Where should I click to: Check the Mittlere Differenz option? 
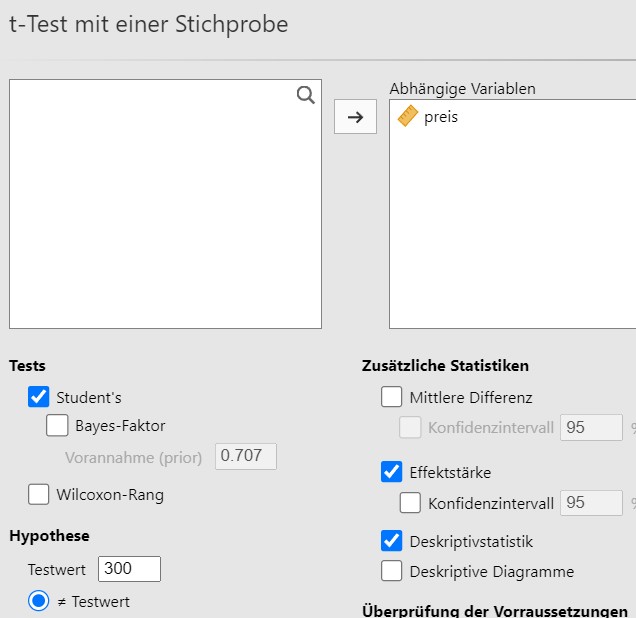click(391, 397)
